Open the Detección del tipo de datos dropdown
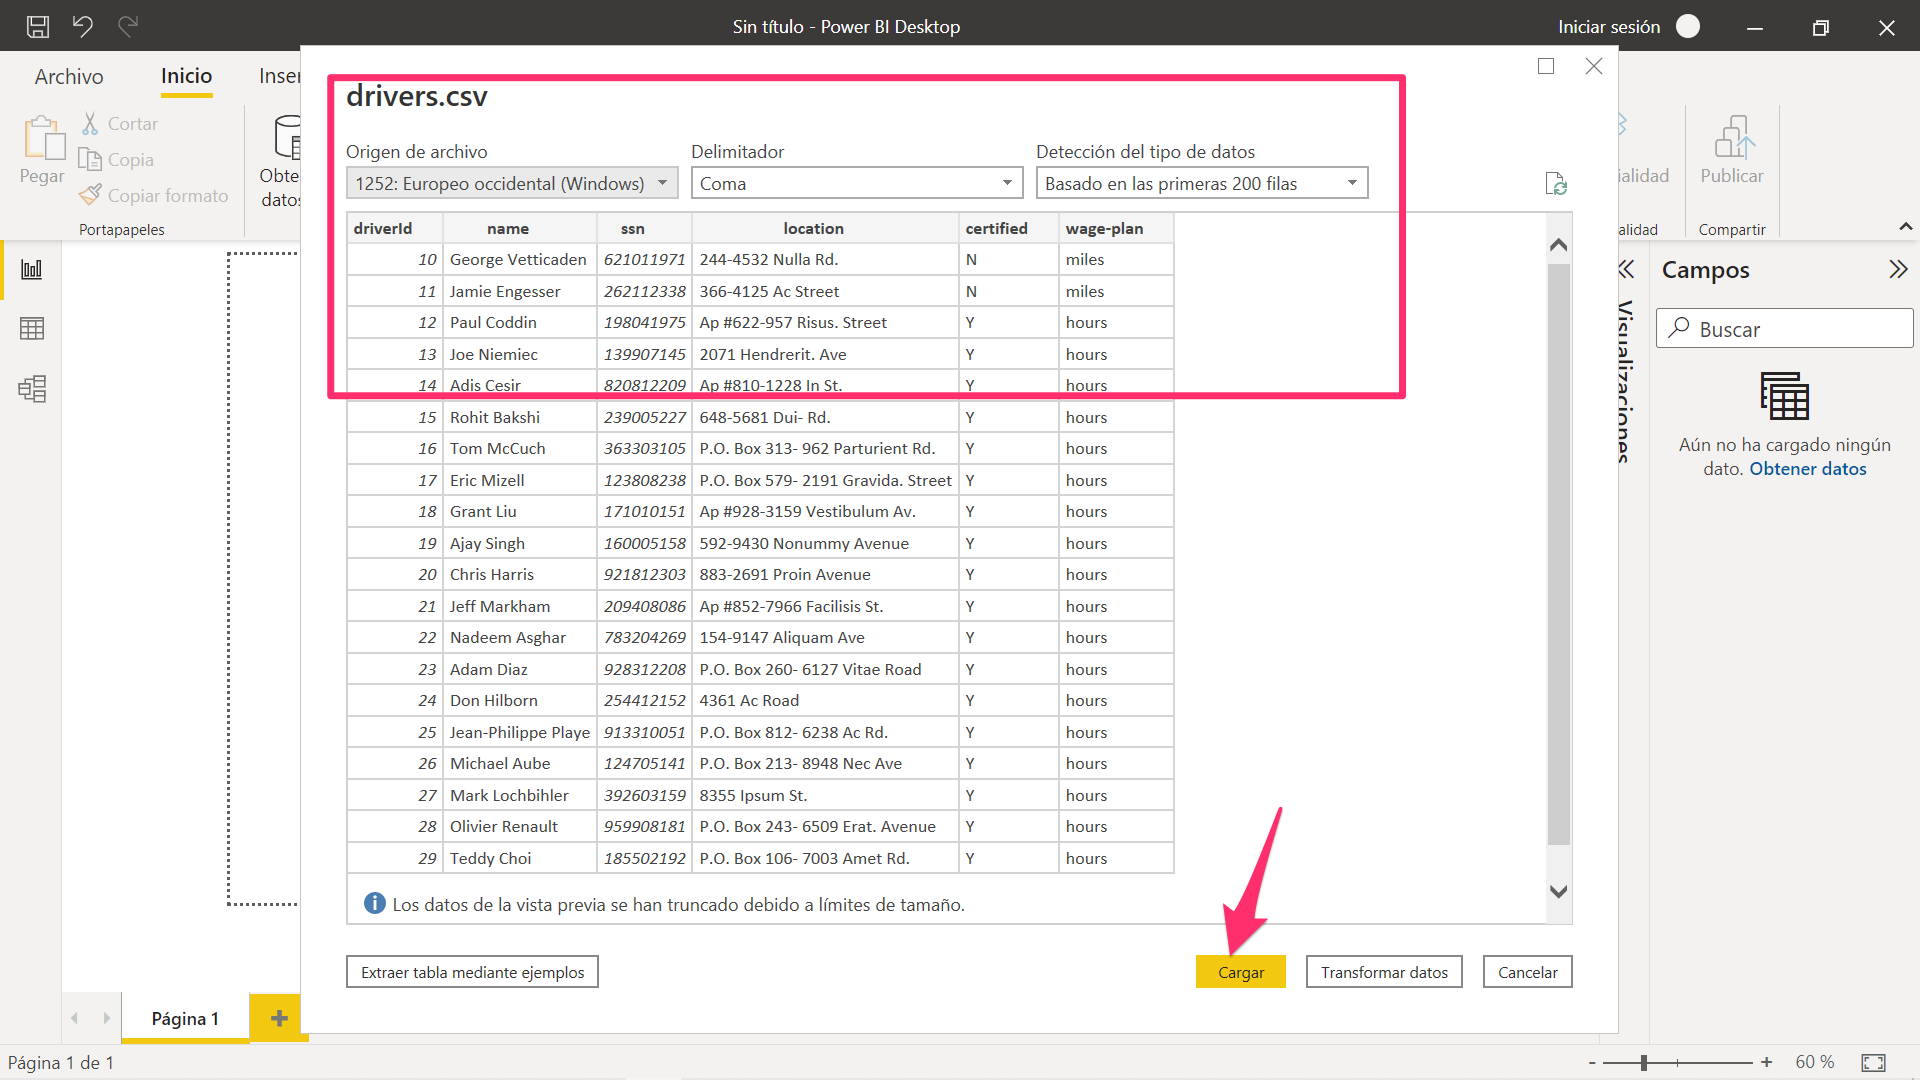The height and width of the screenshot is (1080, 1920). [1202, 183]
